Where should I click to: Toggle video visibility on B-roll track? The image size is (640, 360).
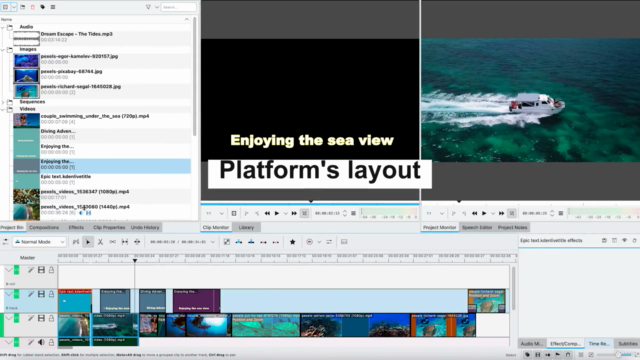click(x=41, y=270)
